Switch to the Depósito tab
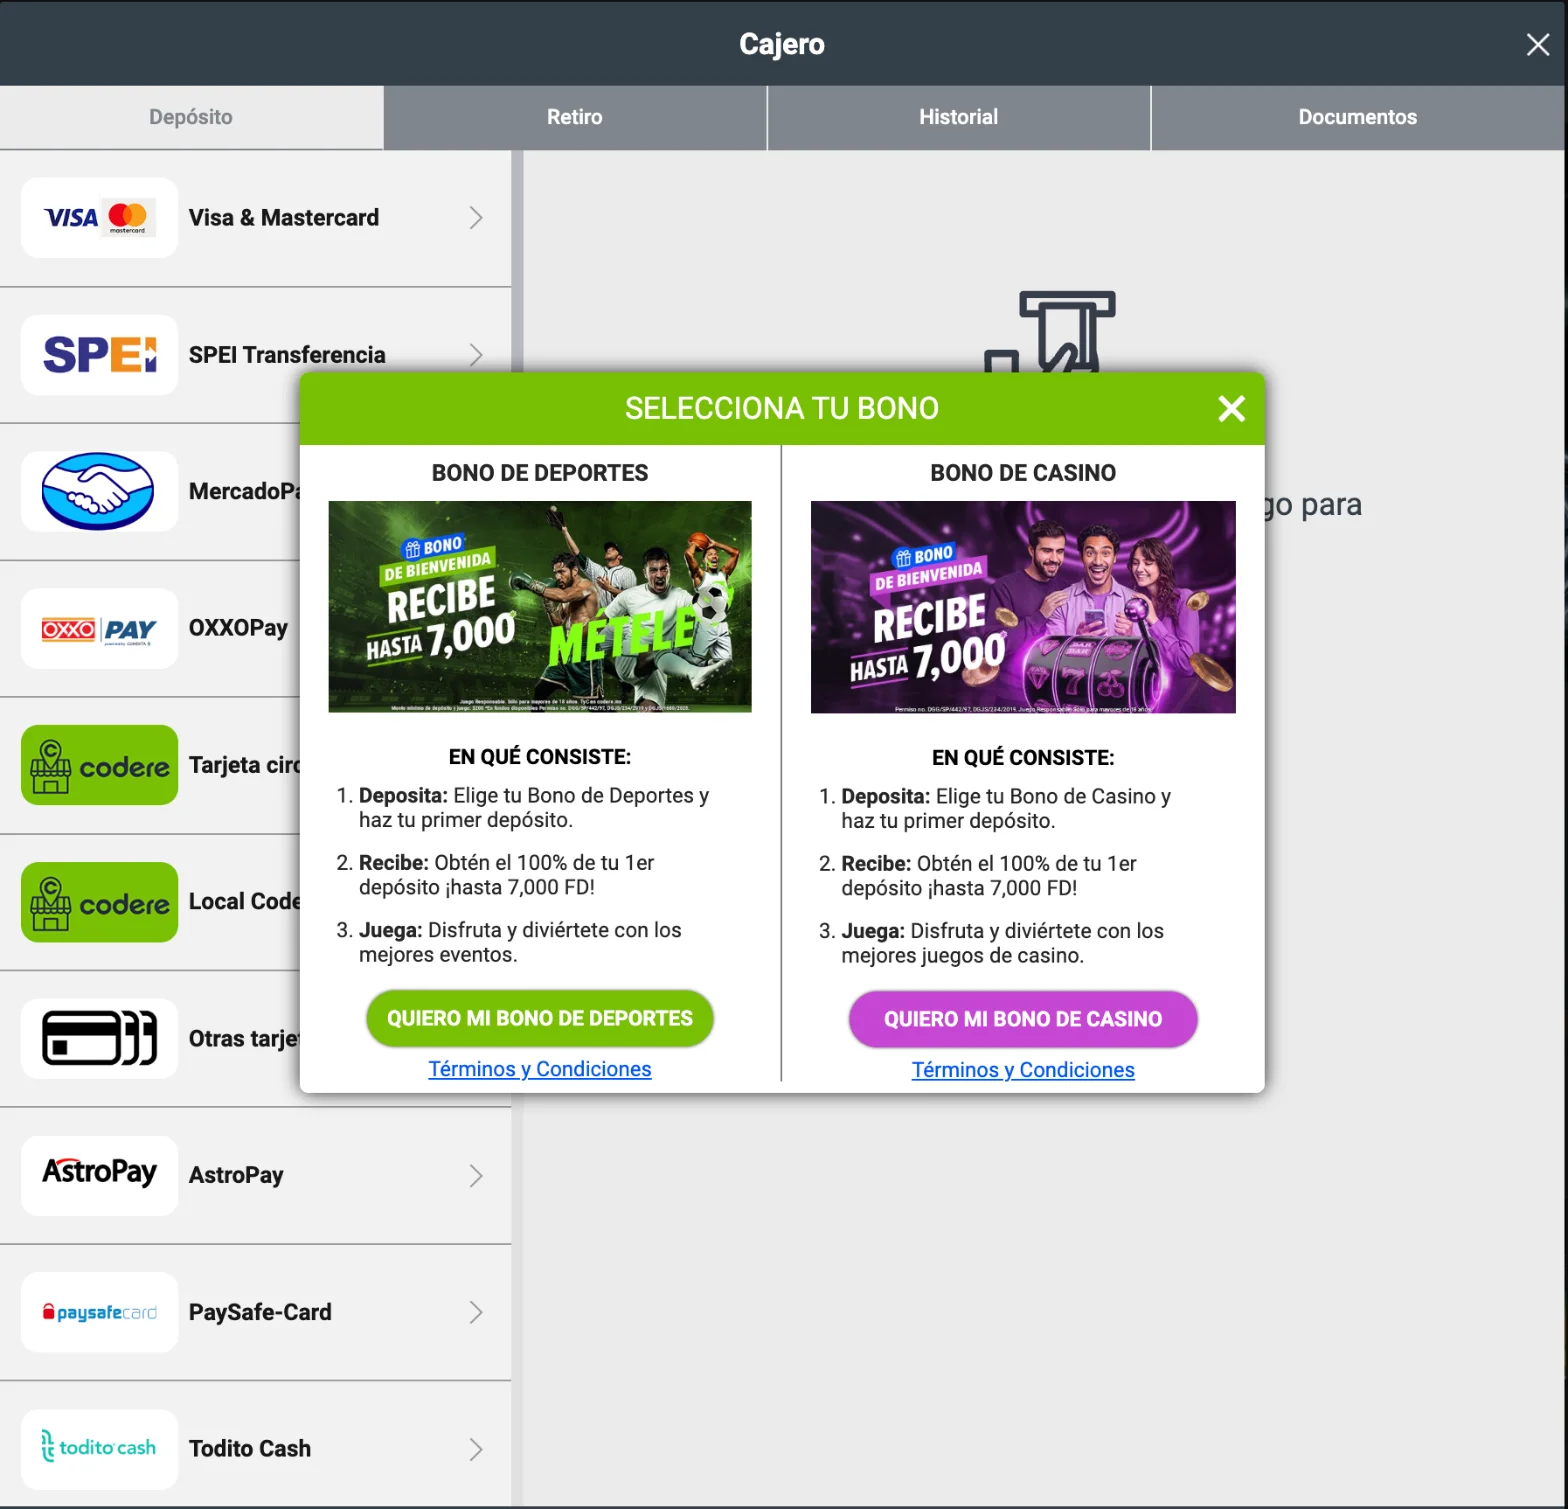The height and width of the screenshot is (1509, 1568). pos(191,117)
